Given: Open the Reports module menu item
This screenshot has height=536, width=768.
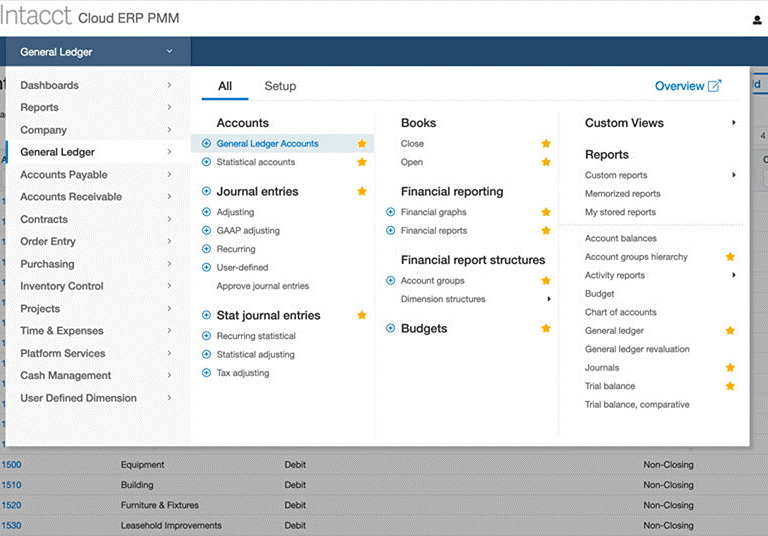Looking at the screenshot, I should [x=97, y=107].
